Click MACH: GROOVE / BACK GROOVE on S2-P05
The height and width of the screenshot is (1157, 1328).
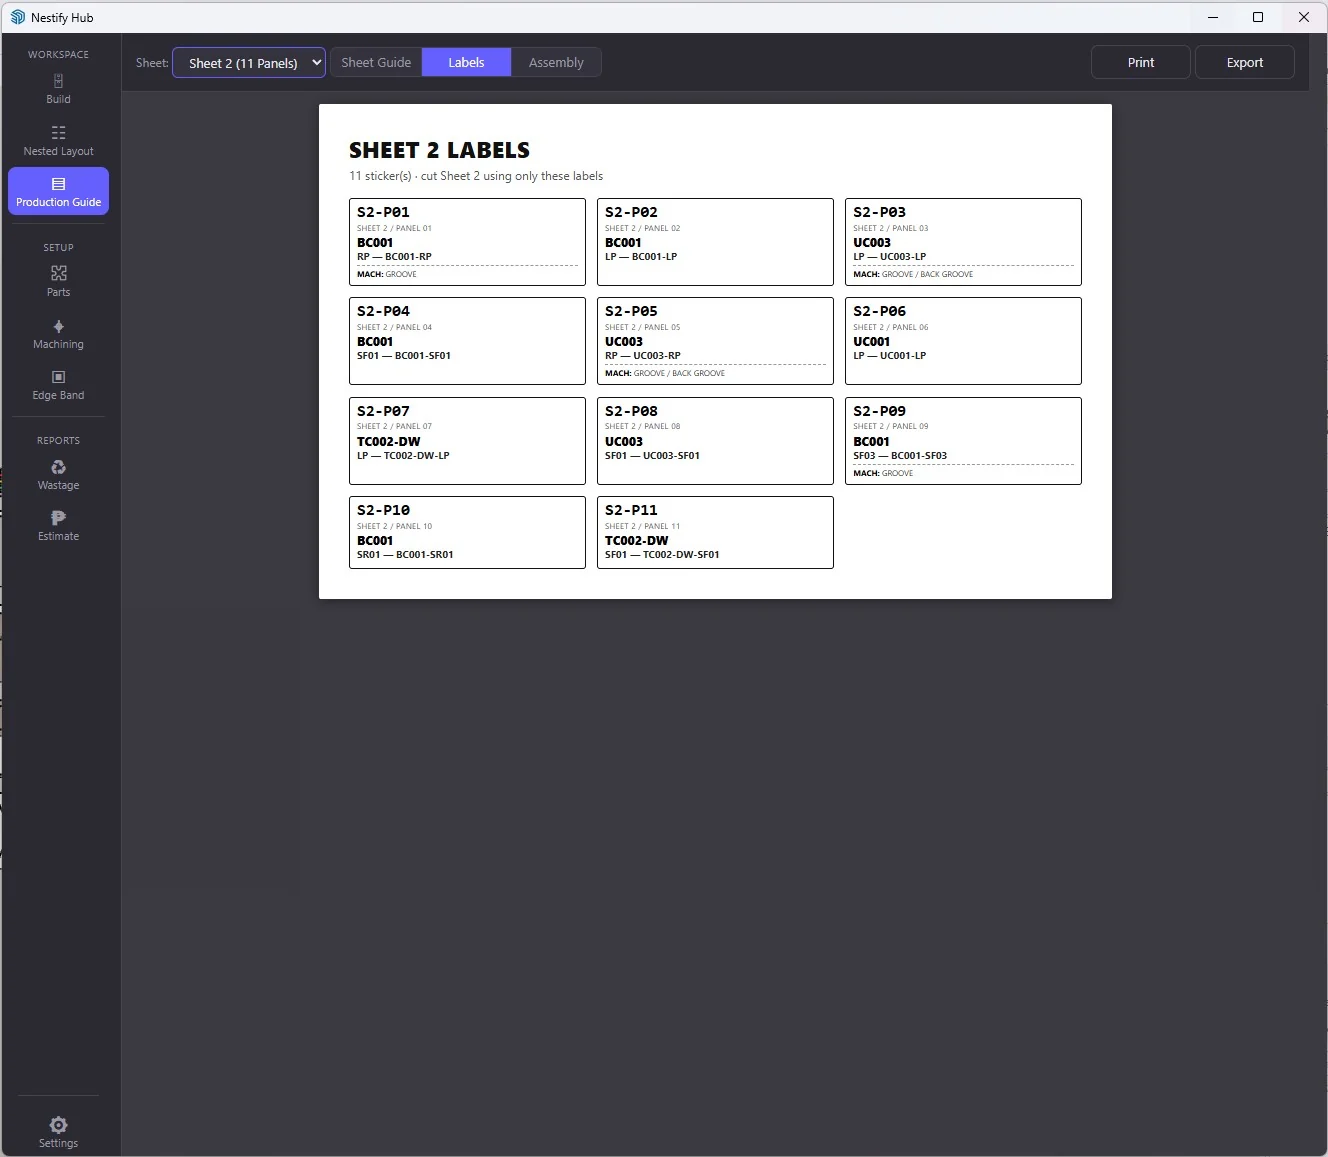coord(665,374)
